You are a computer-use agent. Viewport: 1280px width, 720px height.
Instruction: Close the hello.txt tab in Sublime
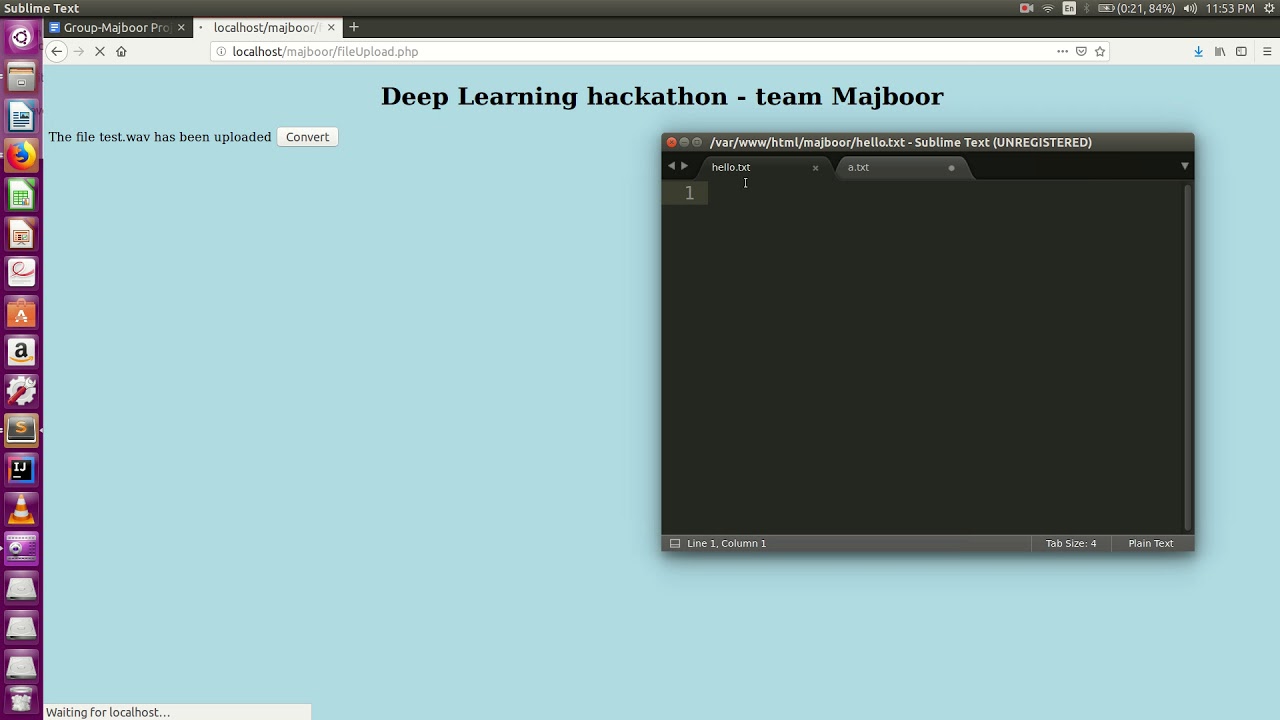click(x=815, y=168)
